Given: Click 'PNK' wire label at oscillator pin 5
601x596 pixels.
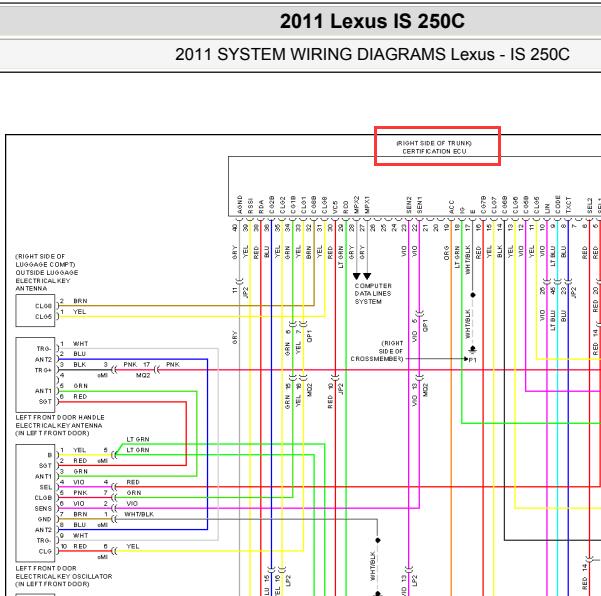Looking at the screenshot, I should [x=80, y=493].
